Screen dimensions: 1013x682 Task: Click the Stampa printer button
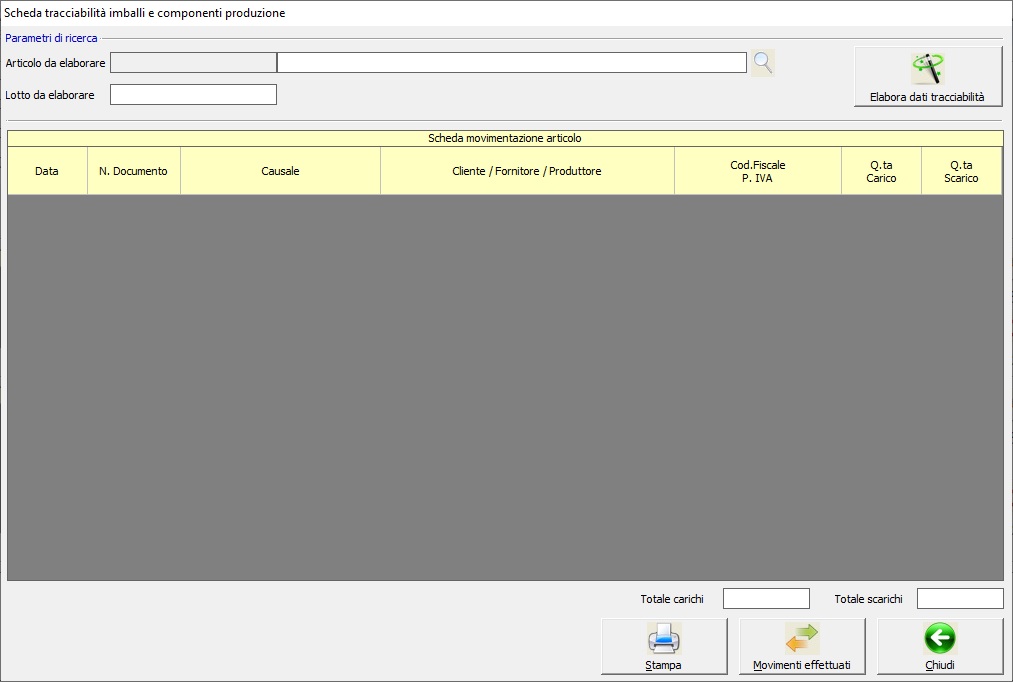coord(663,646)
